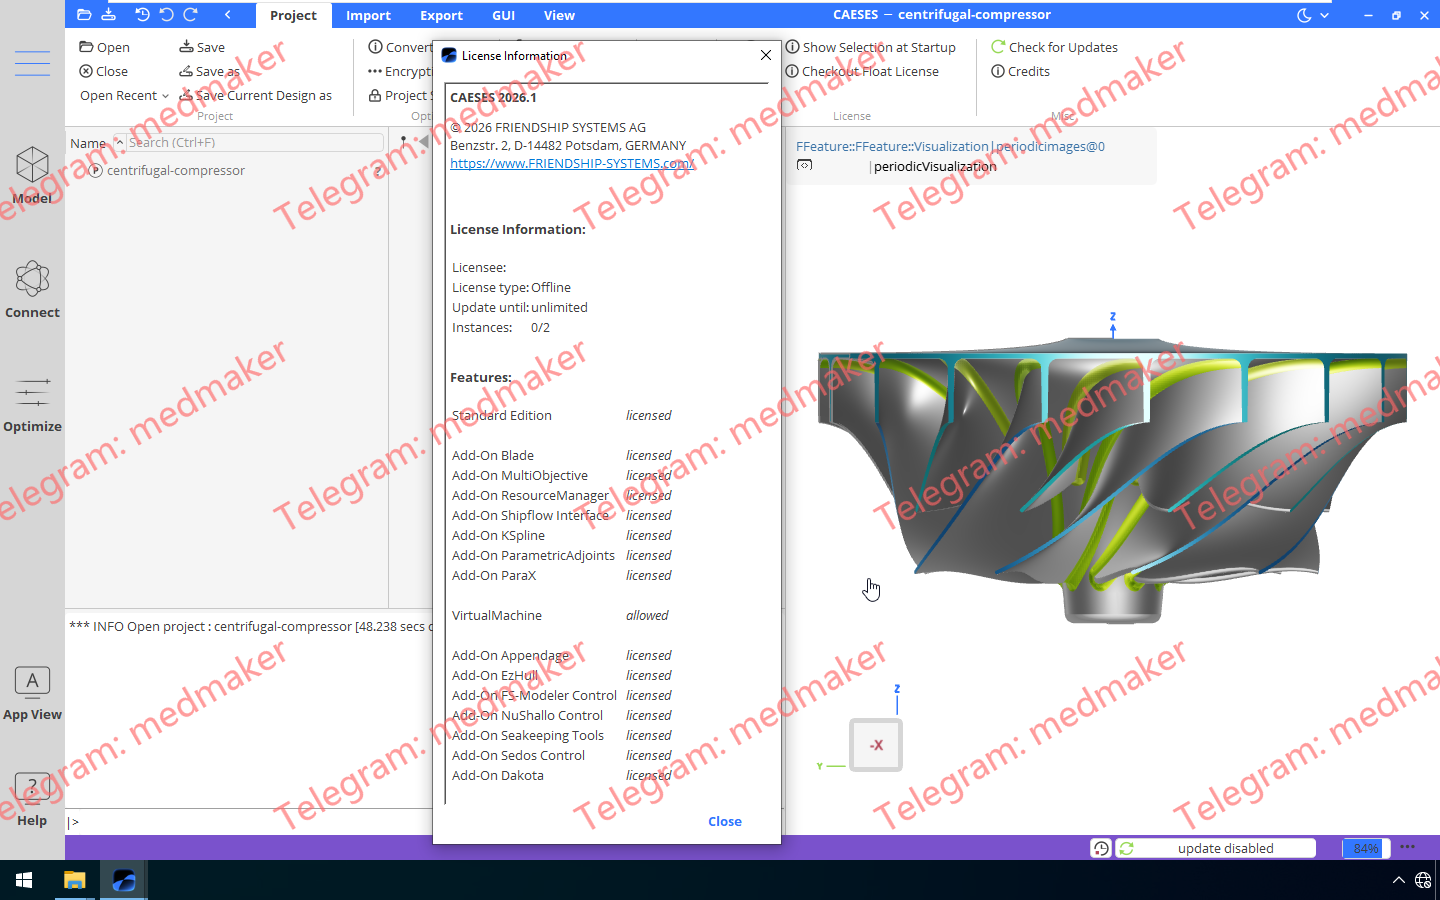Click the CAESES taskbar icon
The height and width of the screenshot is (900, 1440).
click(x=124, y=880)
